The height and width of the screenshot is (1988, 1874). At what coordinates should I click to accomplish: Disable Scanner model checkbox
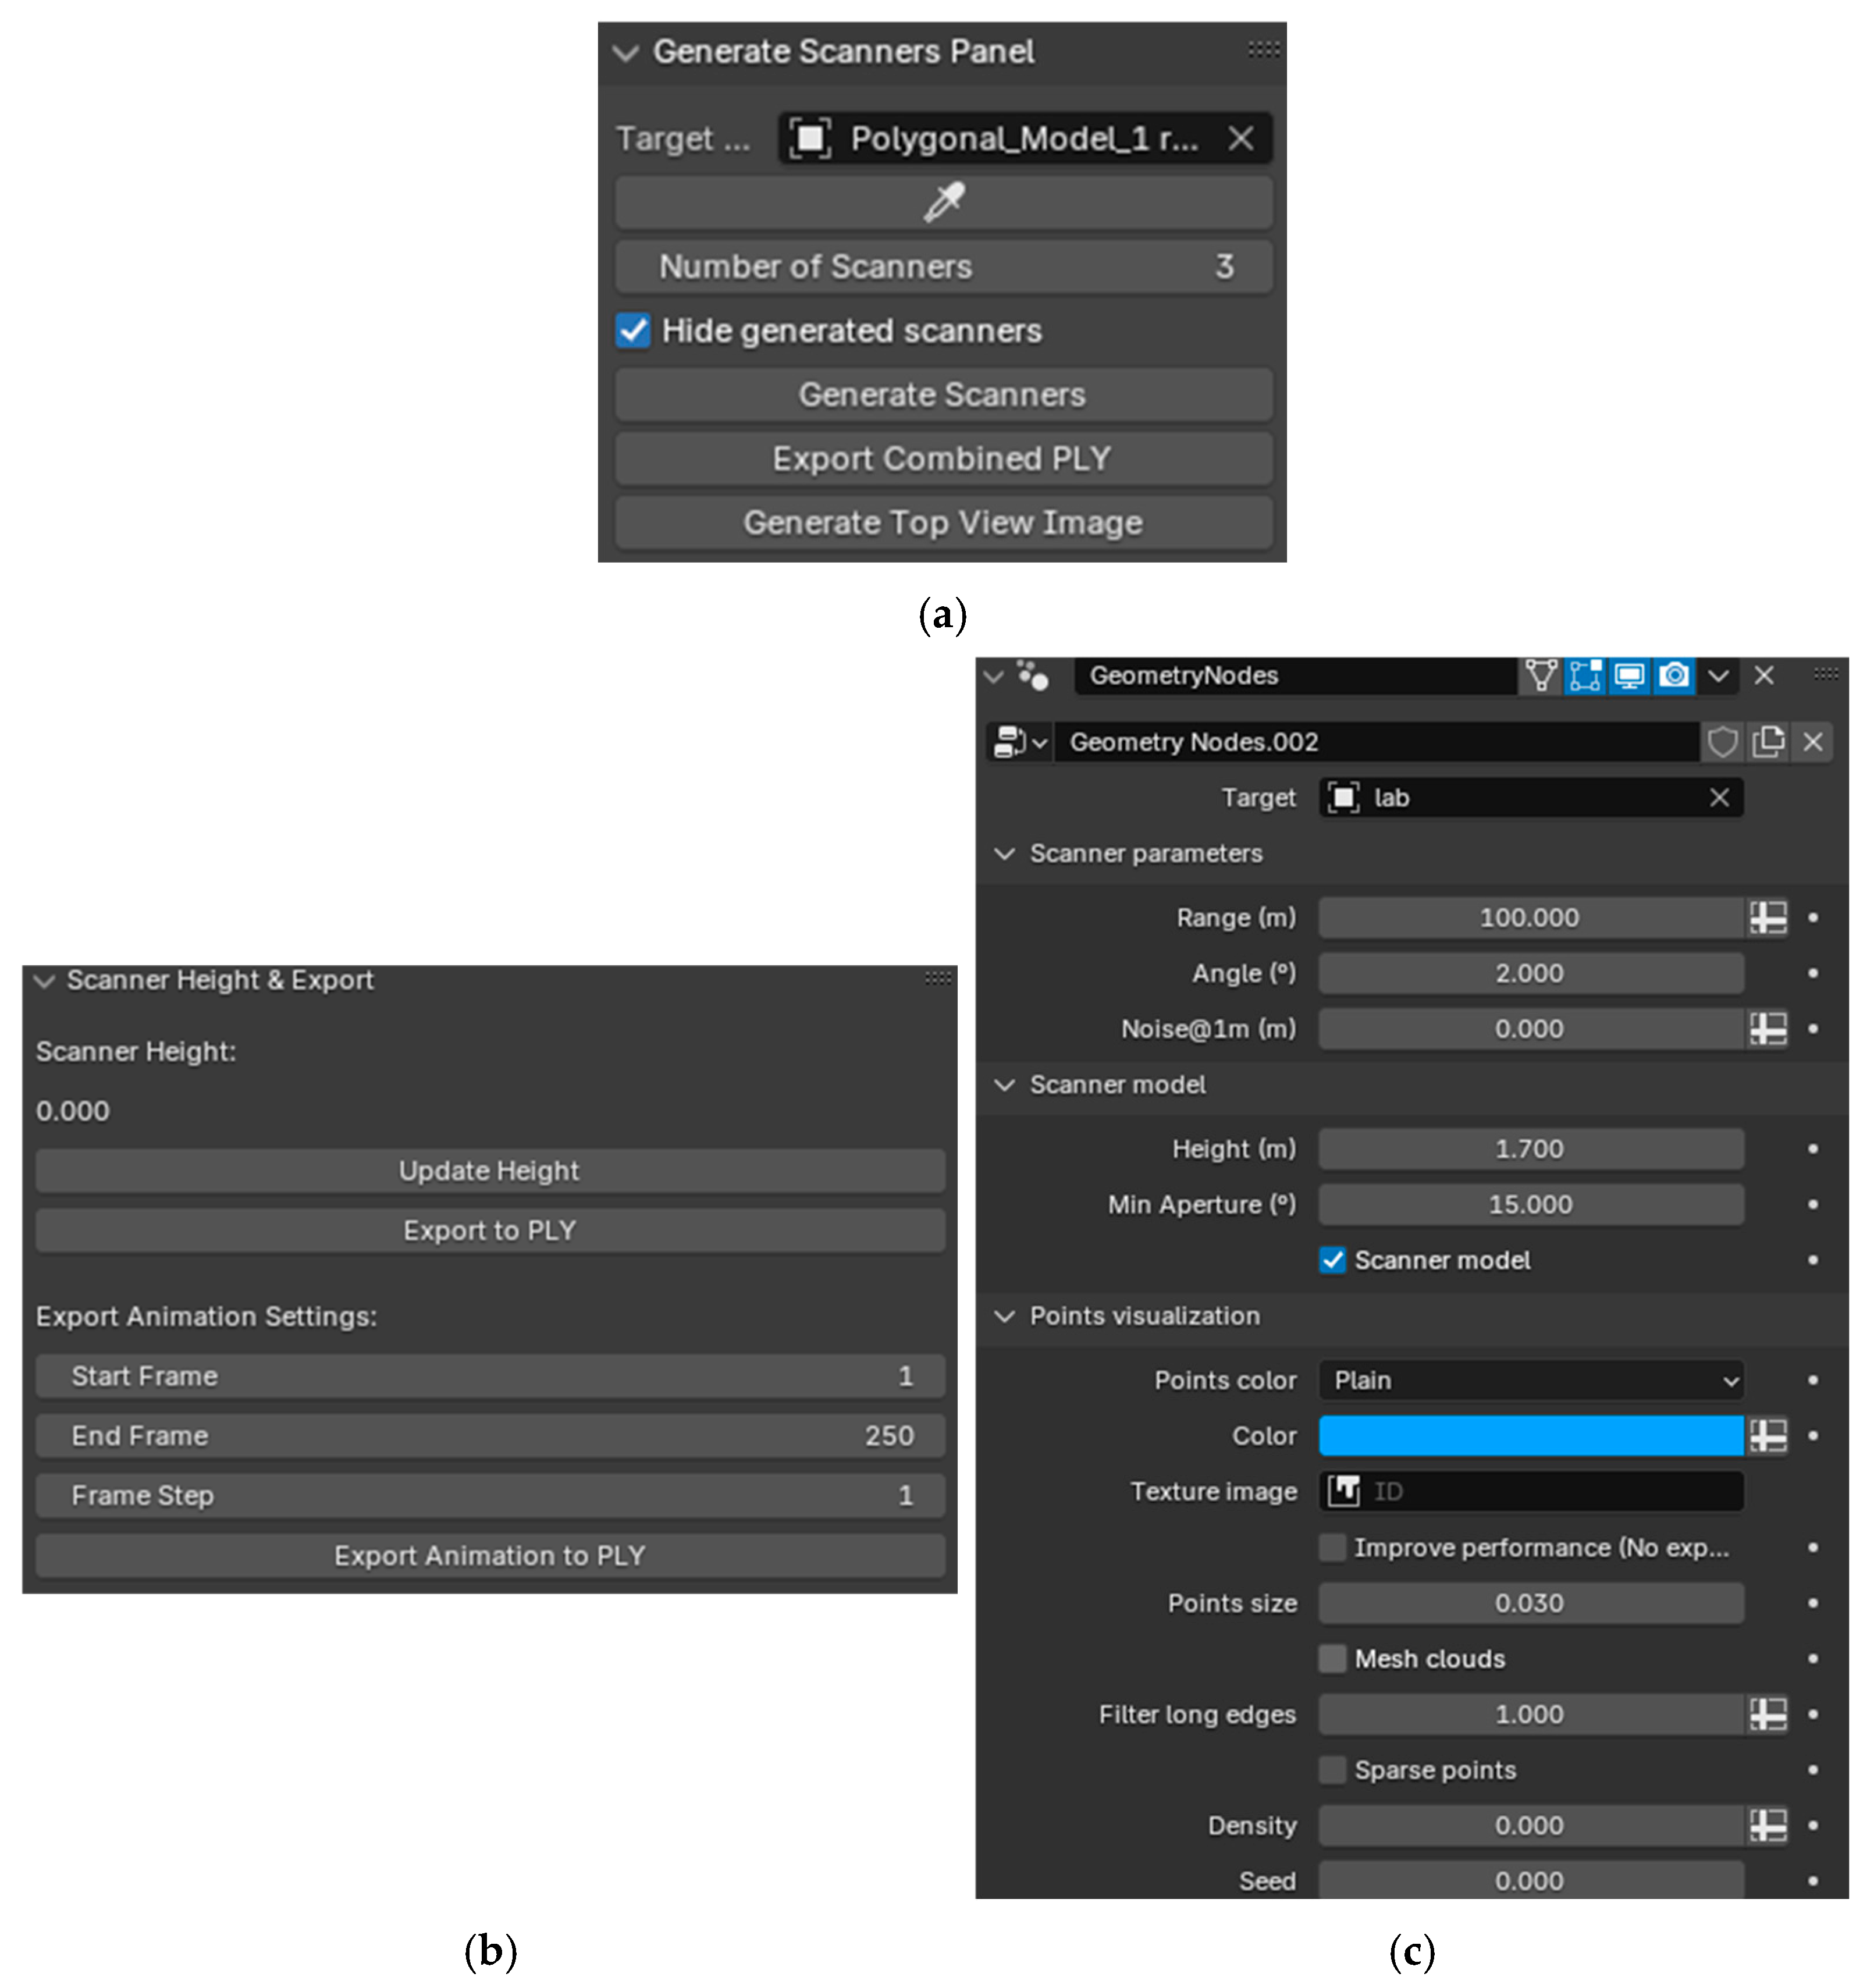1332,1260
